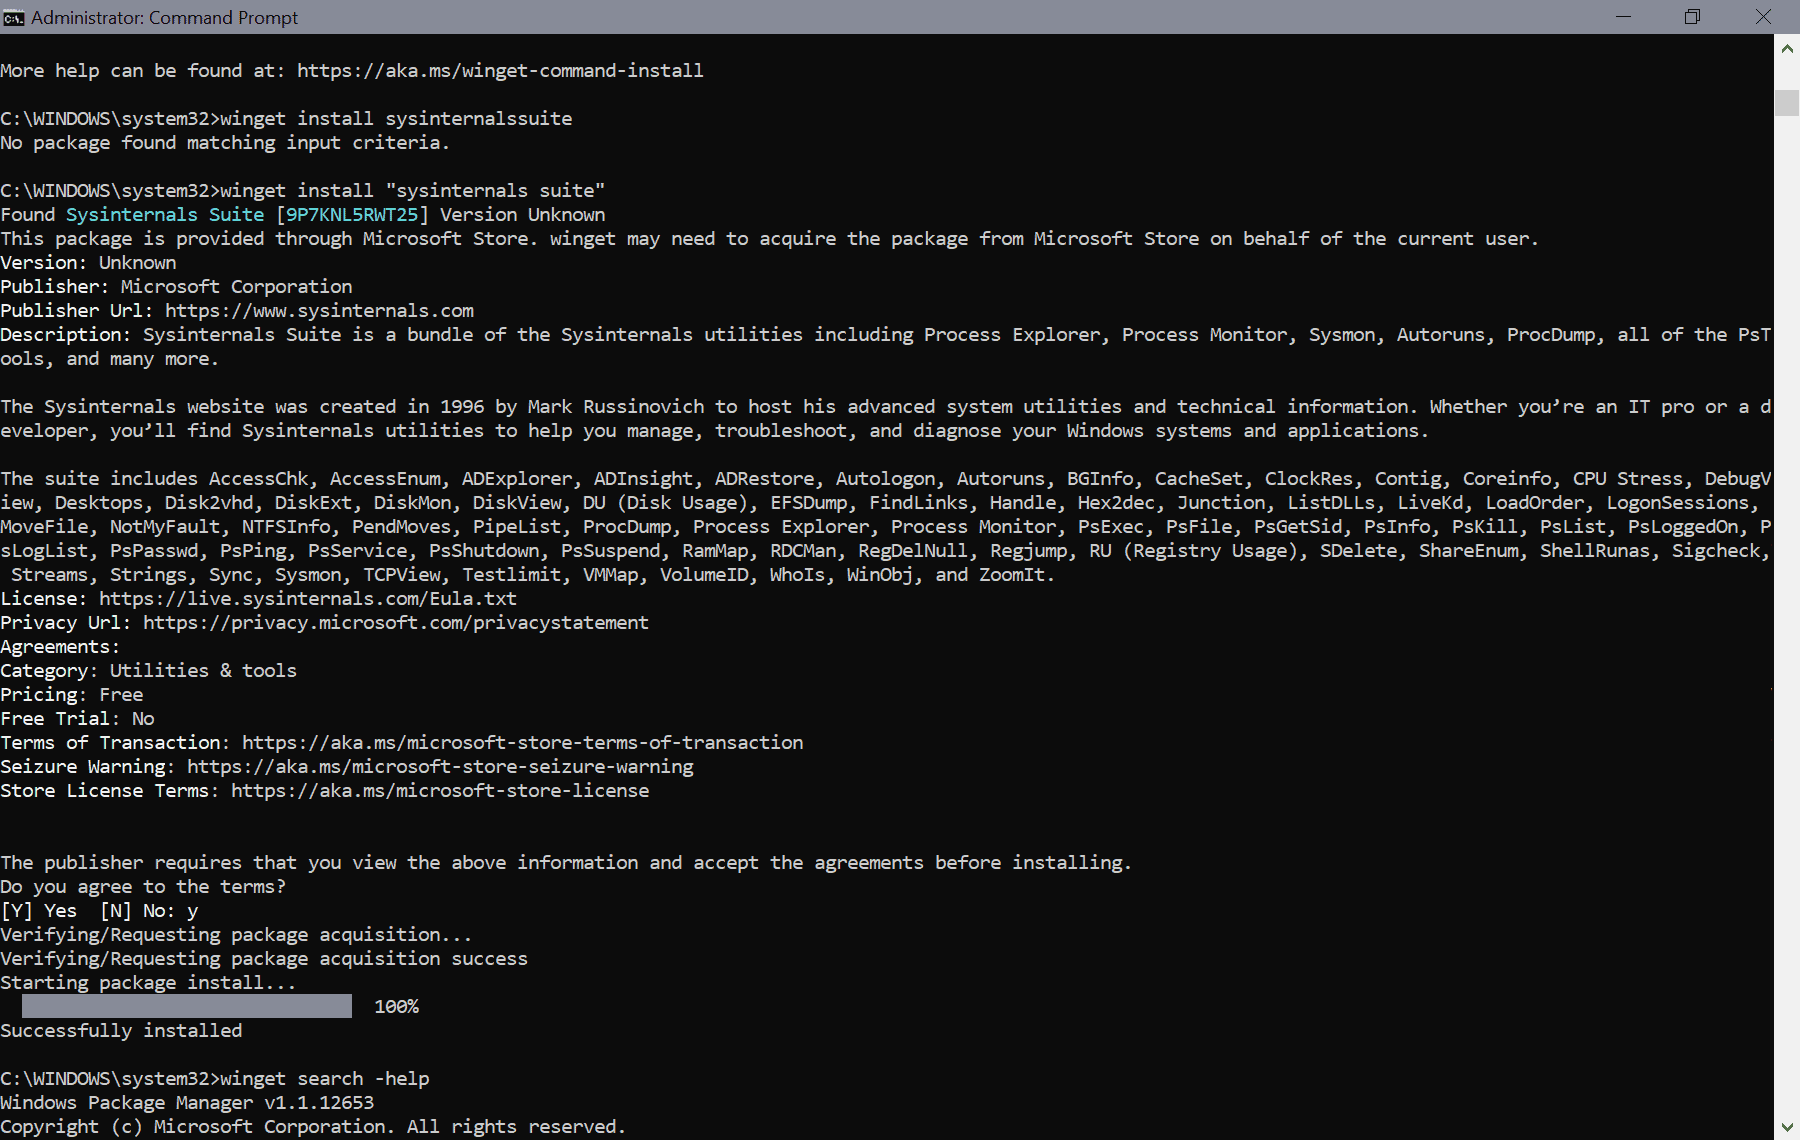The height and width of the screenshot is (1140, 1800).
Task: Open the Command Prompt system menu icon
Action: [13, 18]
